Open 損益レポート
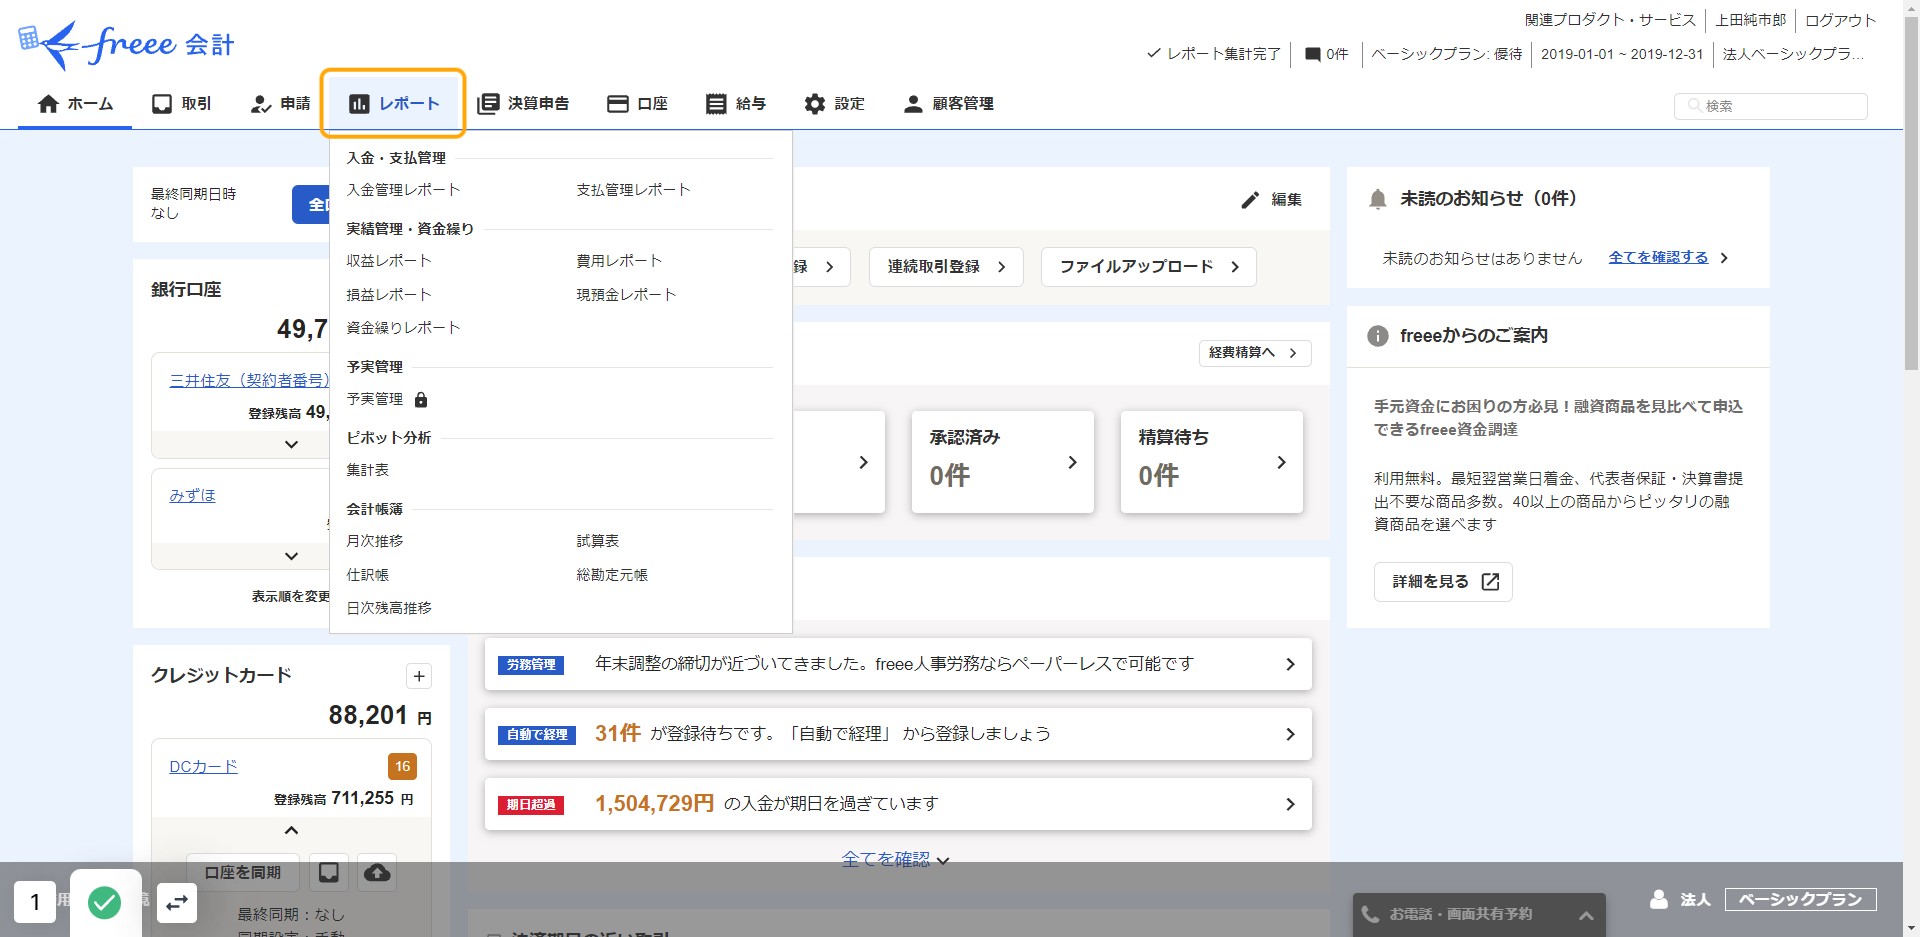This screenshot has width=1920, height=937. coord(389,295)
